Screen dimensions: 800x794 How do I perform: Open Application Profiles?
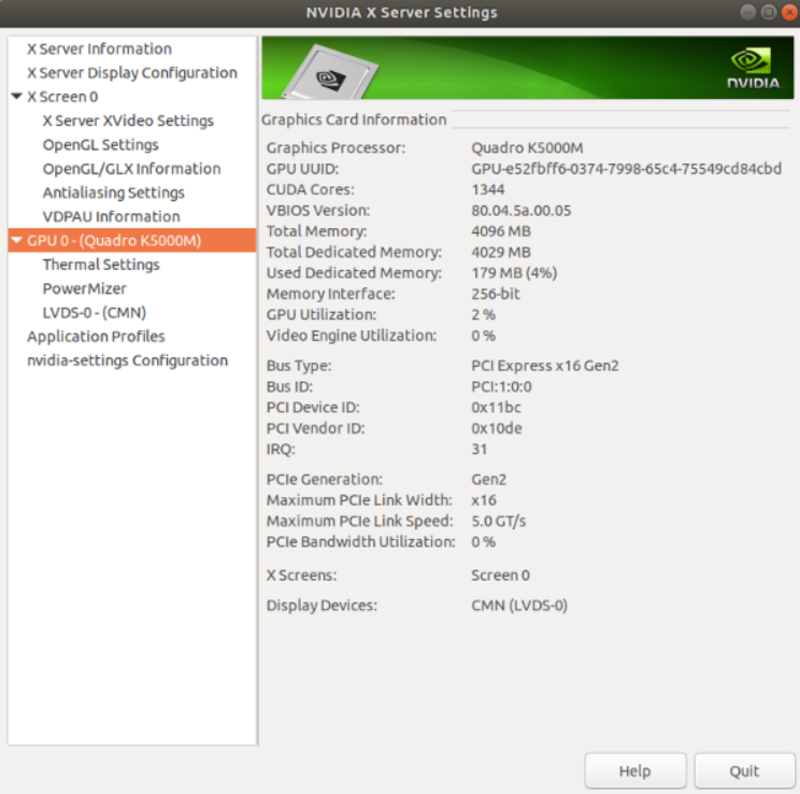coord(96,337)
